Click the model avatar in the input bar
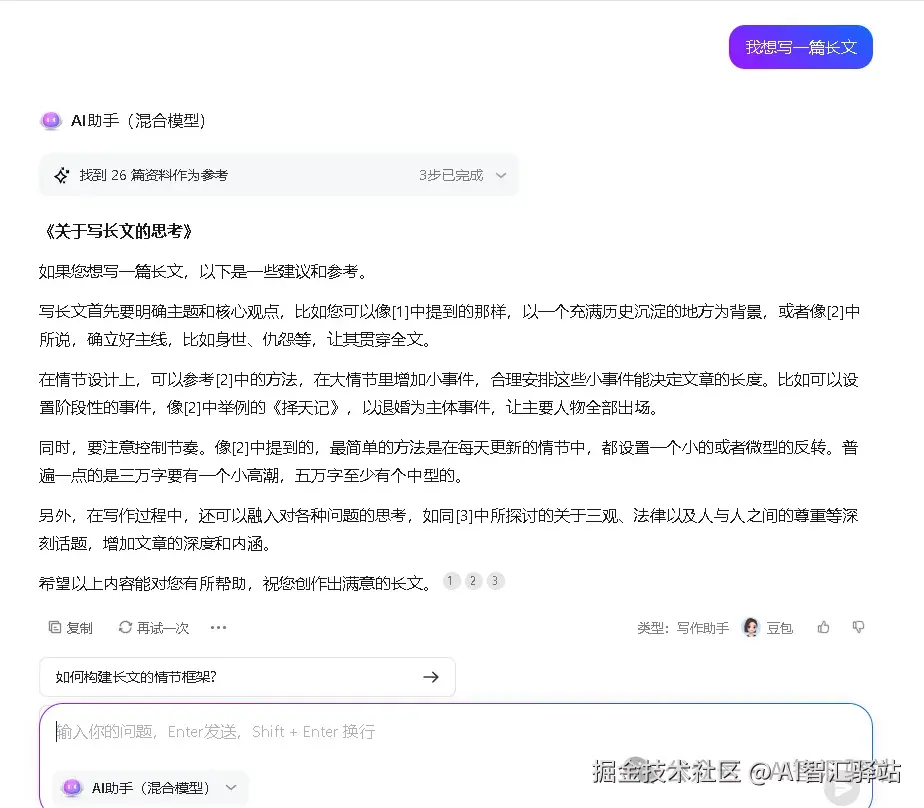Screen dimensions: 924x808 coord(71,788)
